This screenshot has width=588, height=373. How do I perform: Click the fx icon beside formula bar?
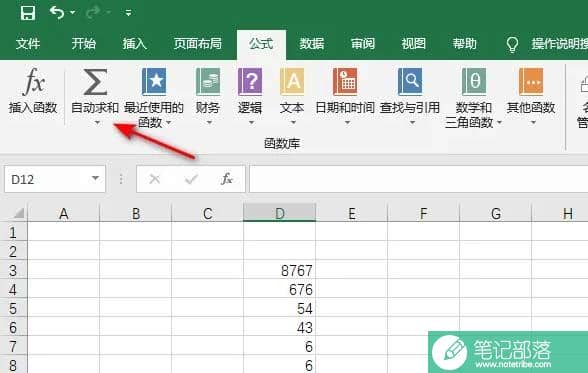(226, 179)
